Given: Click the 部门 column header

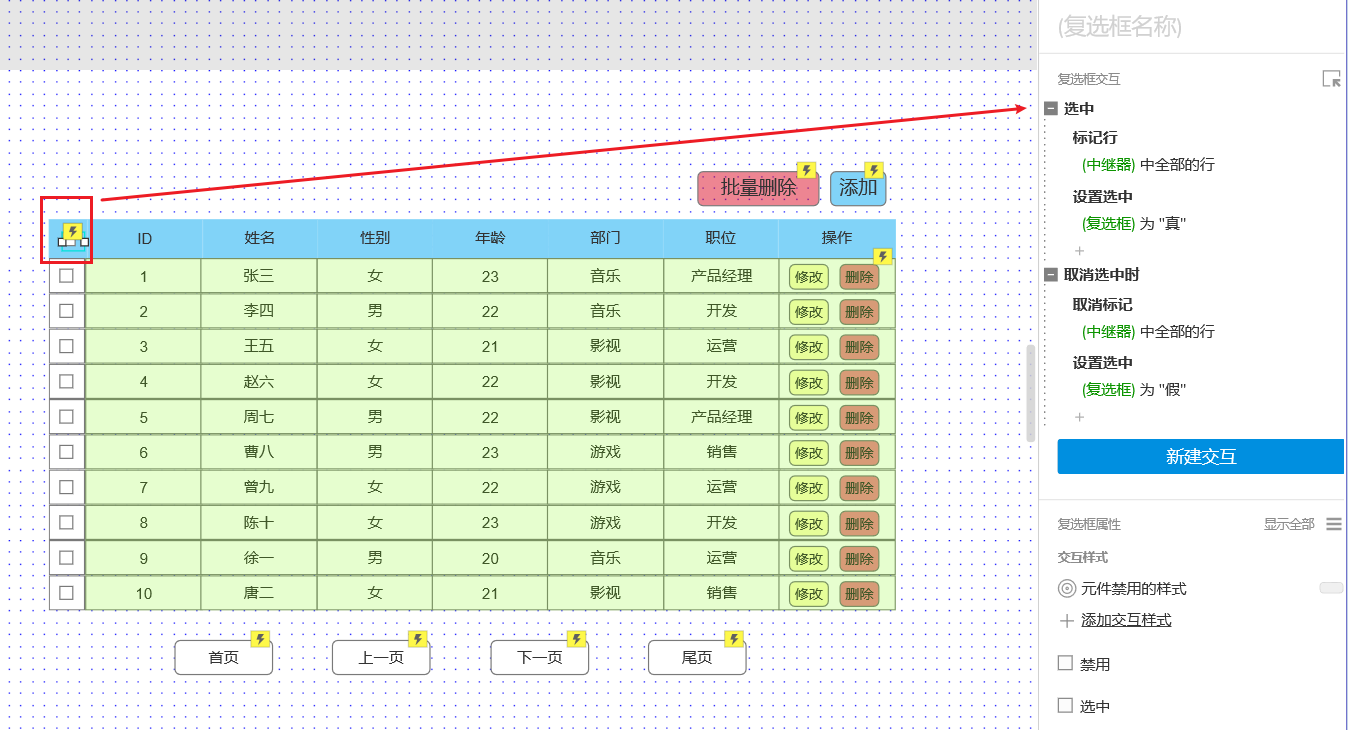Looking at the screenshot, I should [605, 238].
